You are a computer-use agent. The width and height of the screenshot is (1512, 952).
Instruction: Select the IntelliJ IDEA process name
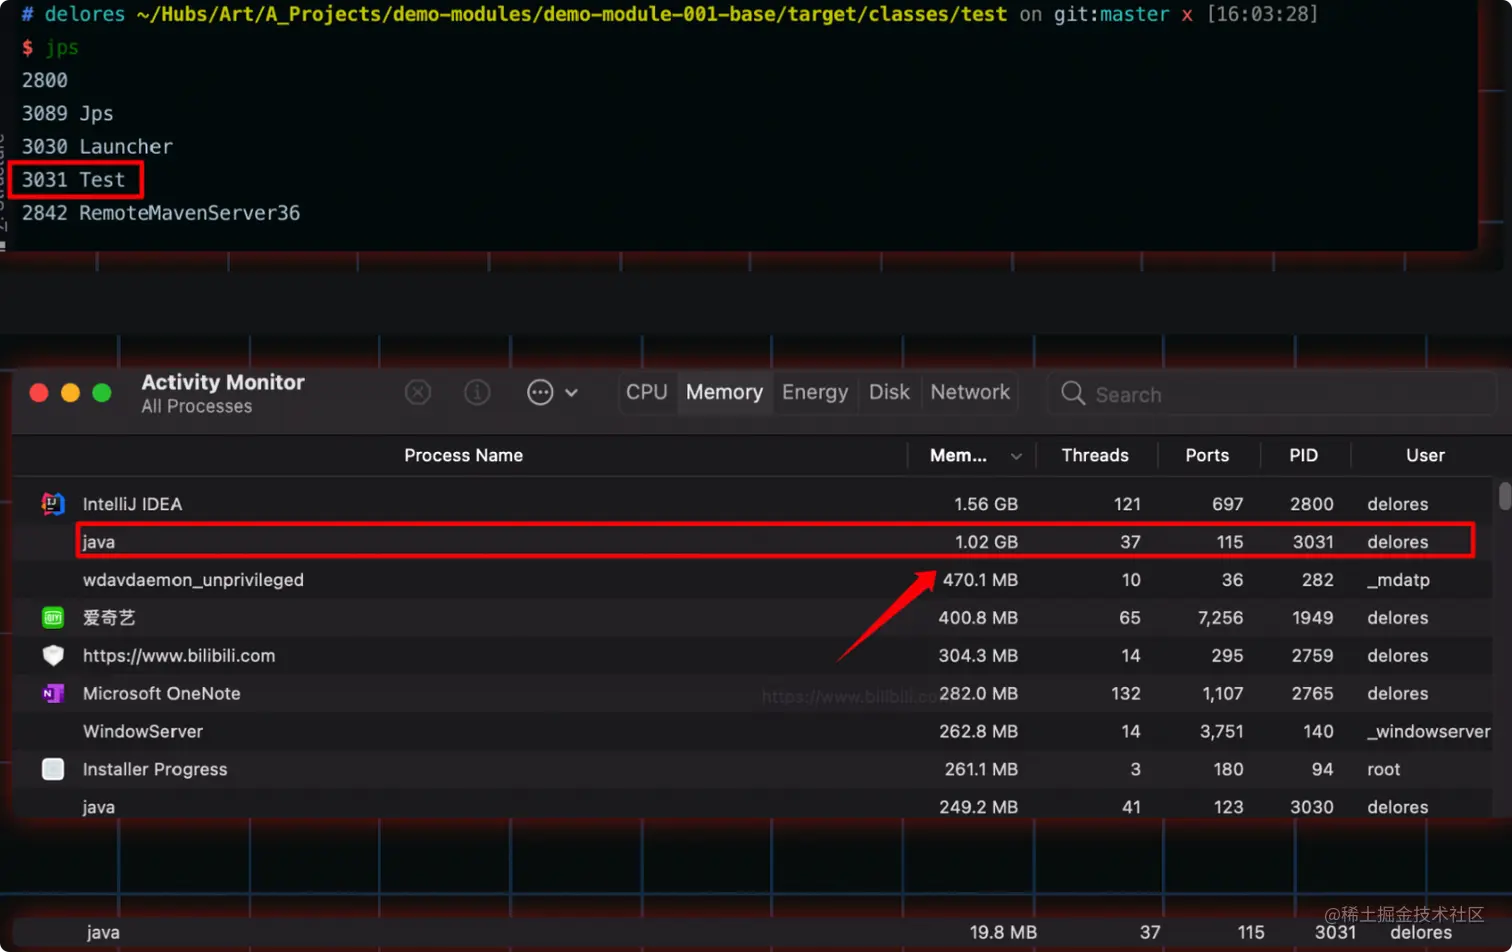(x=133, y=504)
